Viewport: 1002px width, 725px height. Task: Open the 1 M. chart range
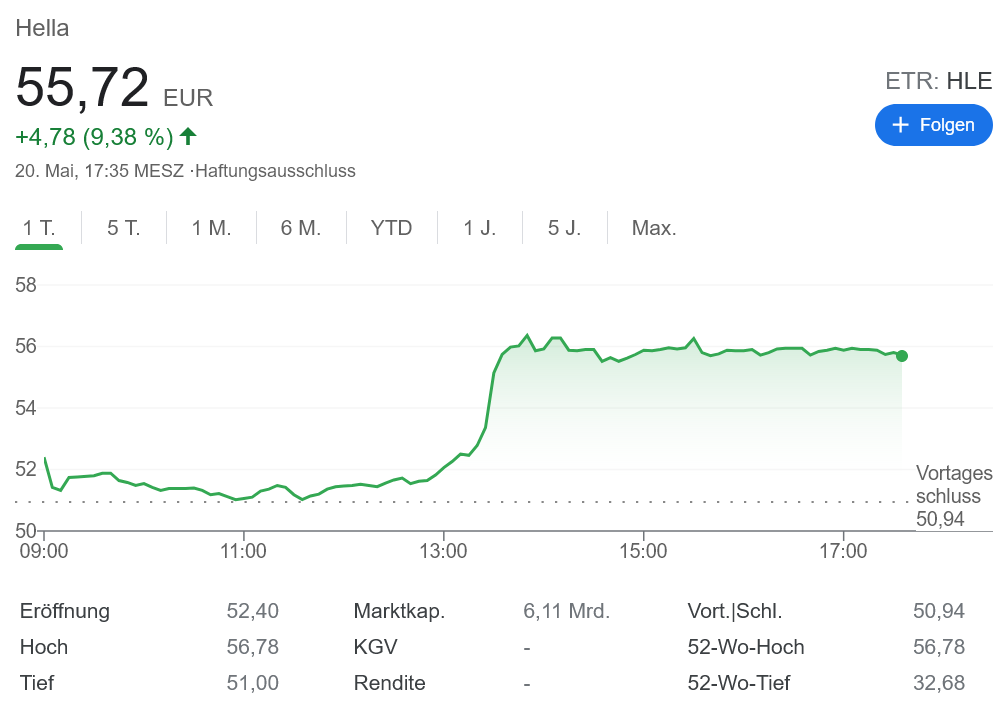pos(212,228)
